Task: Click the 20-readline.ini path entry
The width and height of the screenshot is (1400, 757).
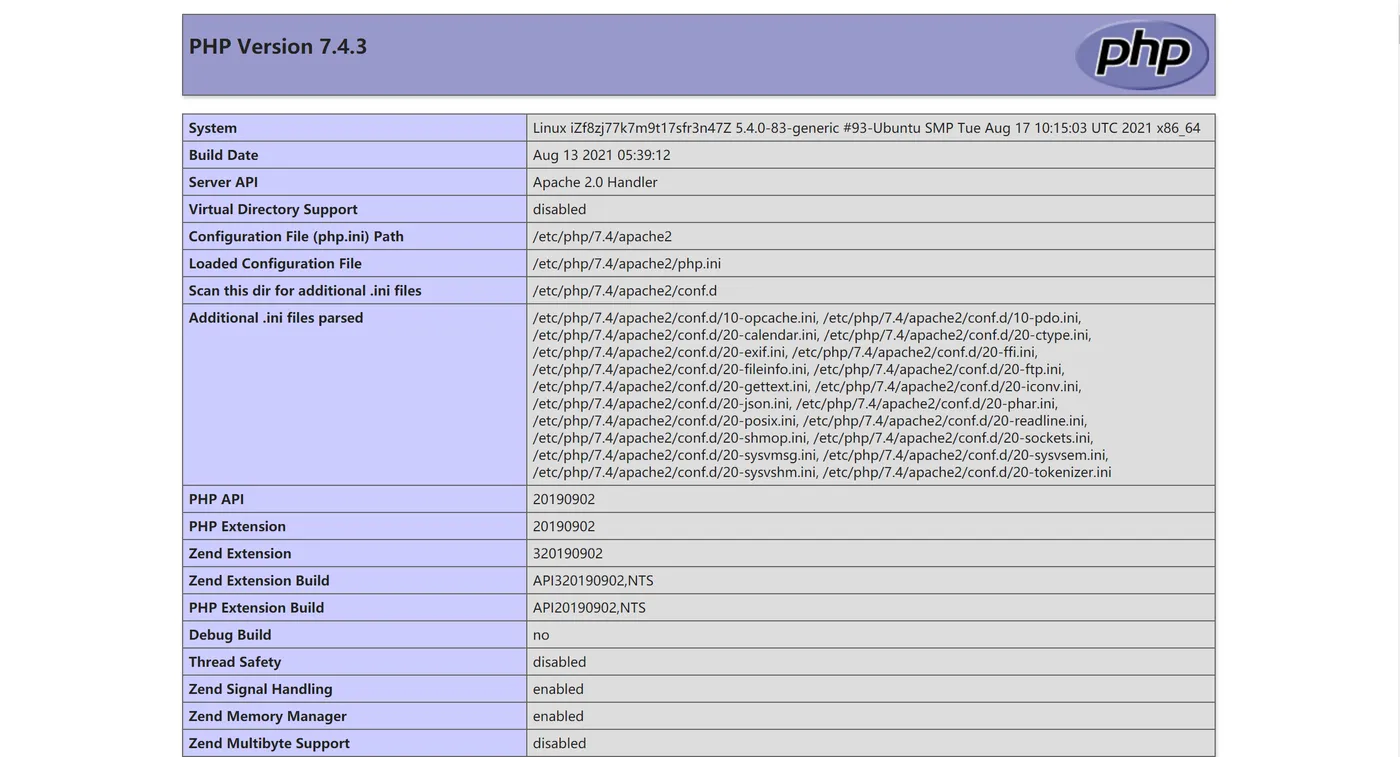Action: pyautogui.click(x=945, y=421)
